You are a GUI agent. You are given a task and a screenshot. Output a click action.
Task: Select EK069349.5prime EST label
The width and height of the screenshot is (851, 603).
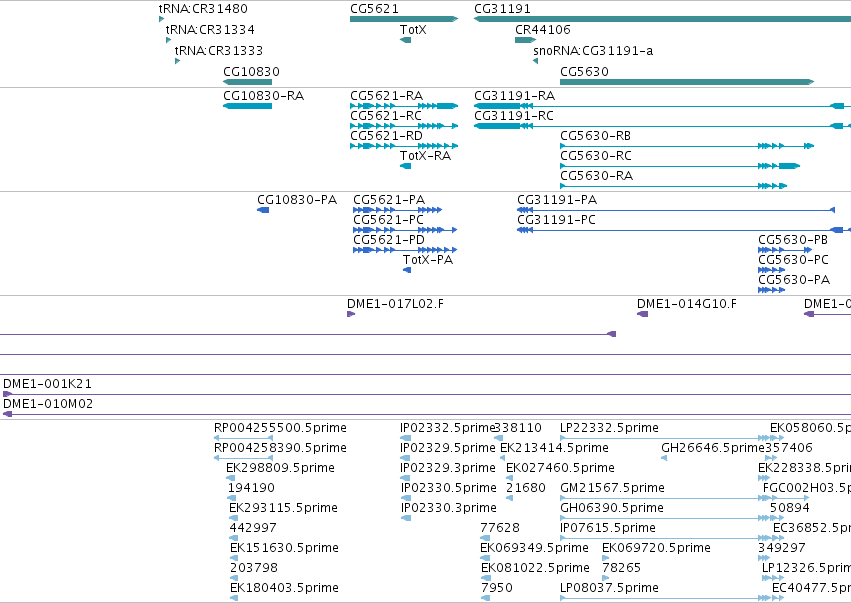(x=535, y=548)
